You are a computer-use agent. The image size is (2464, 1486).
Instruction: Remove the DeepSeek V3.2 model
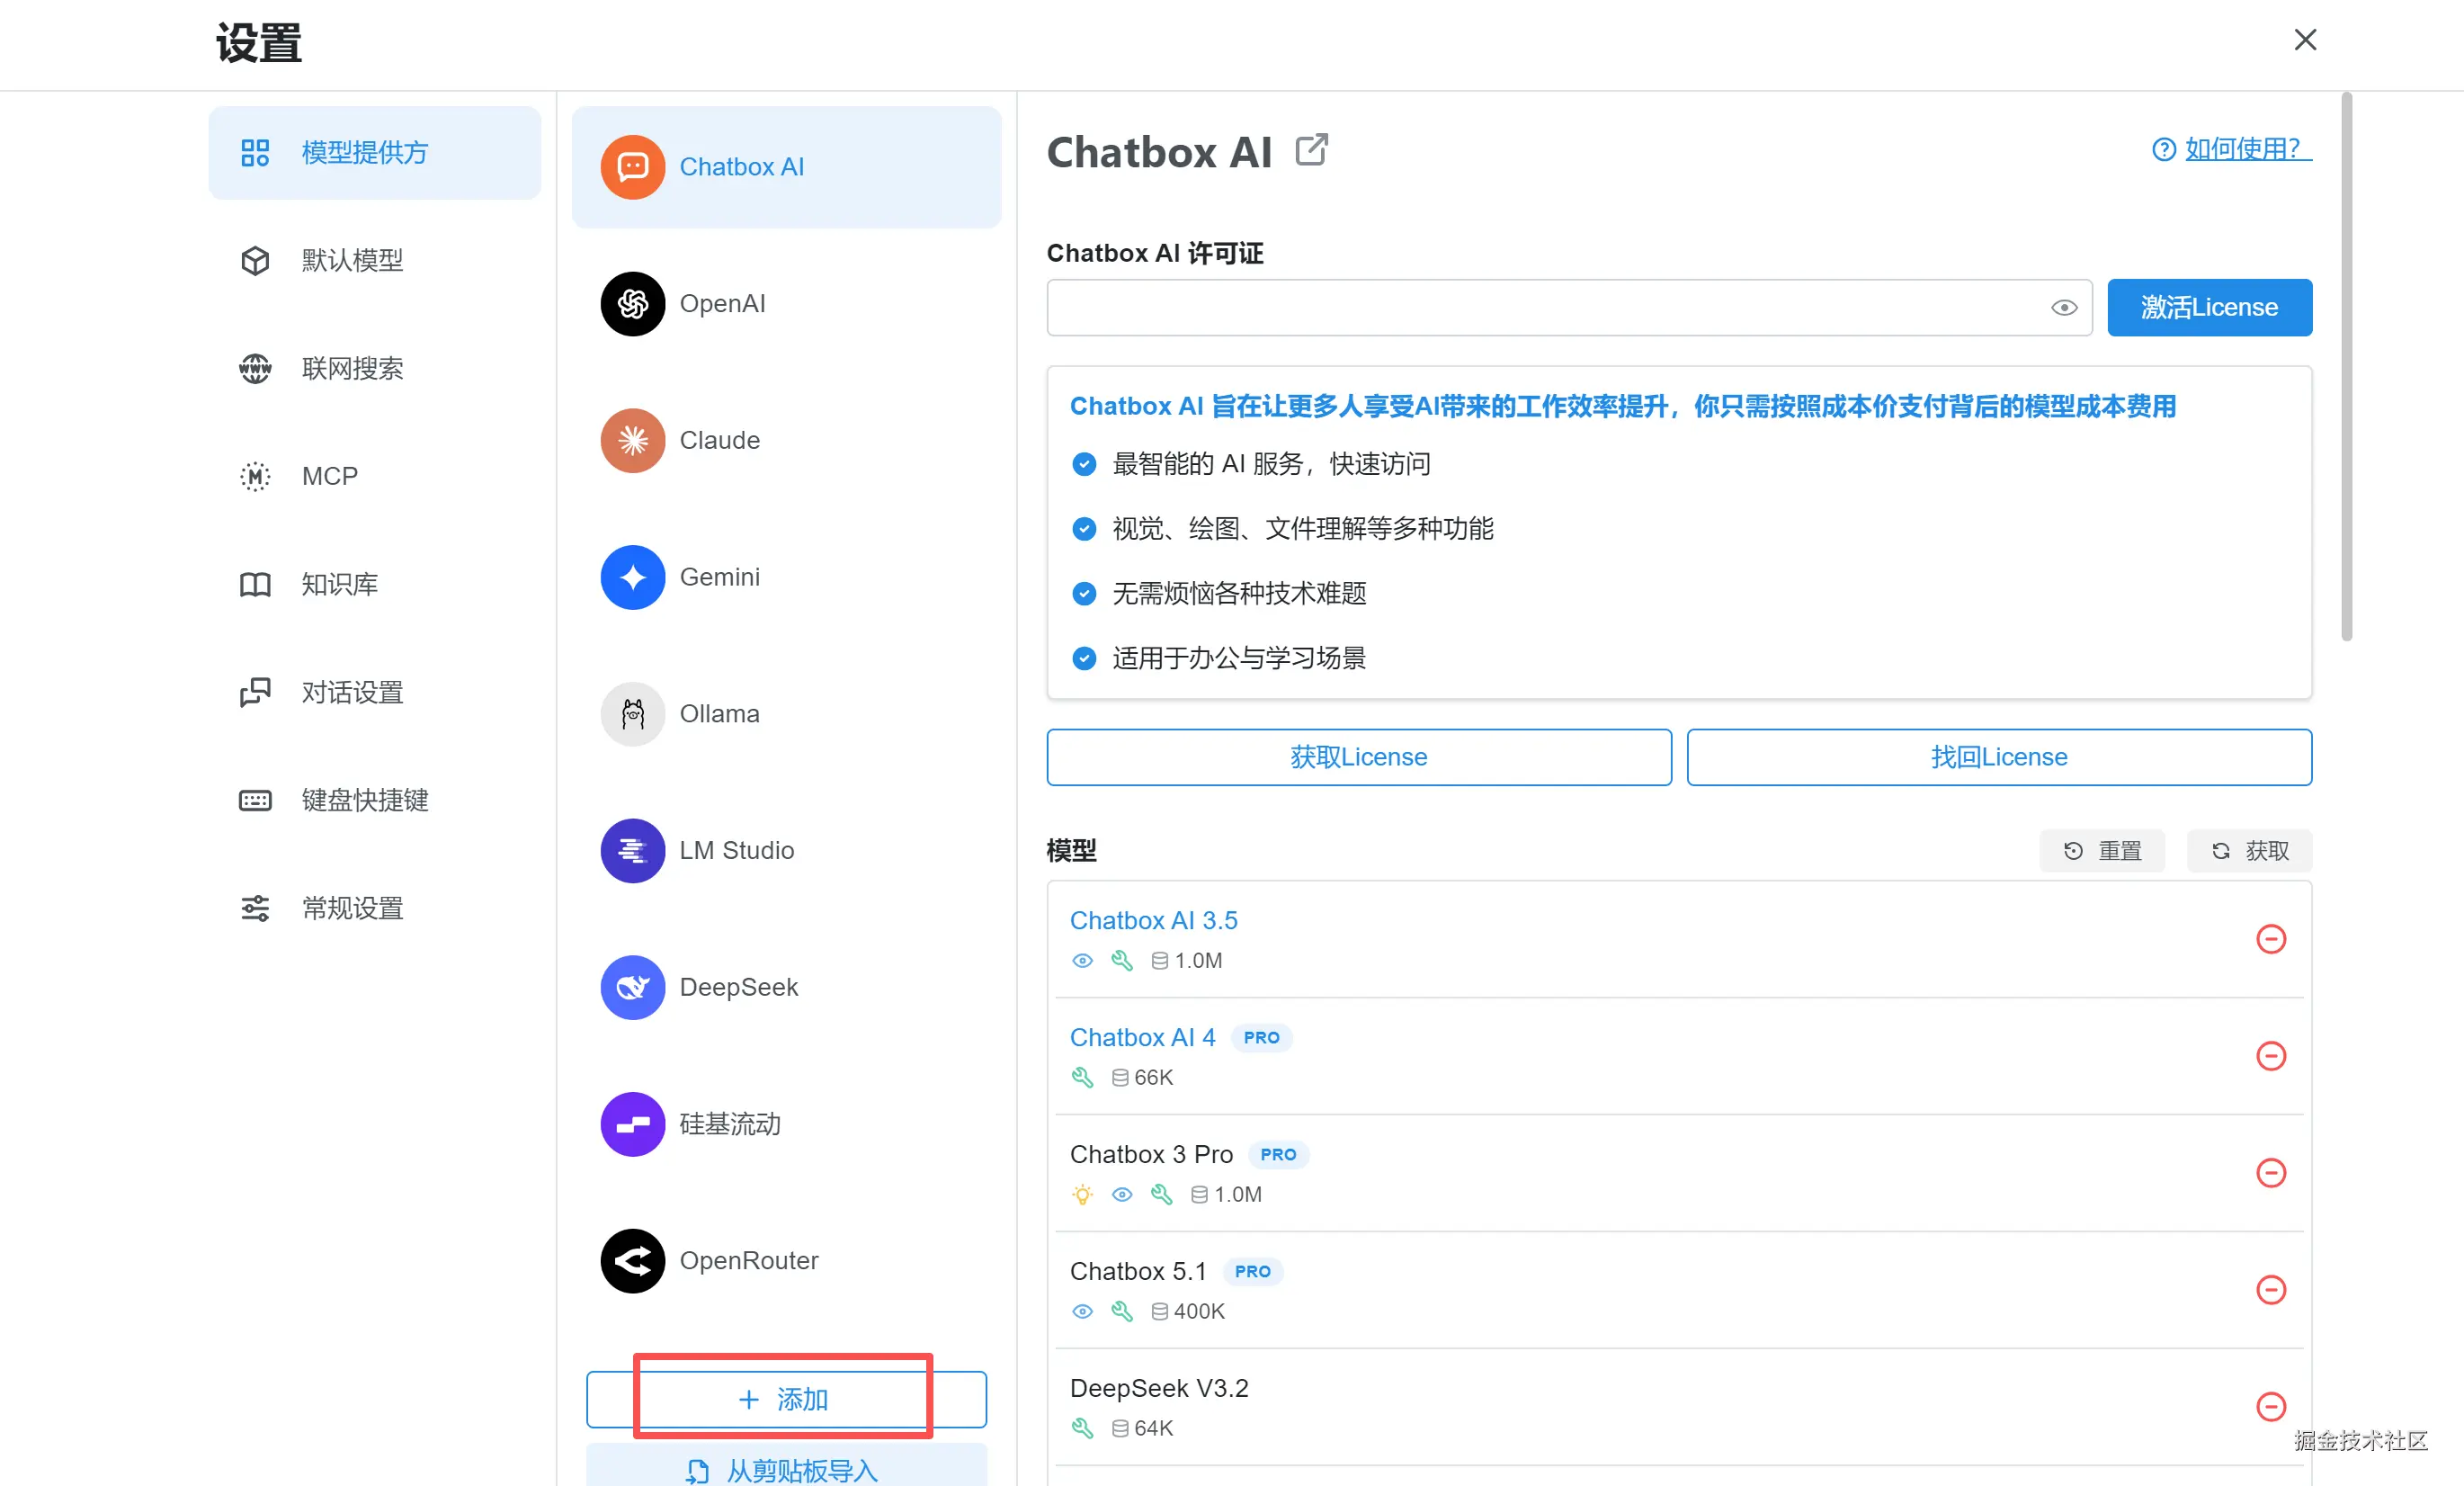[2271, 1407]
